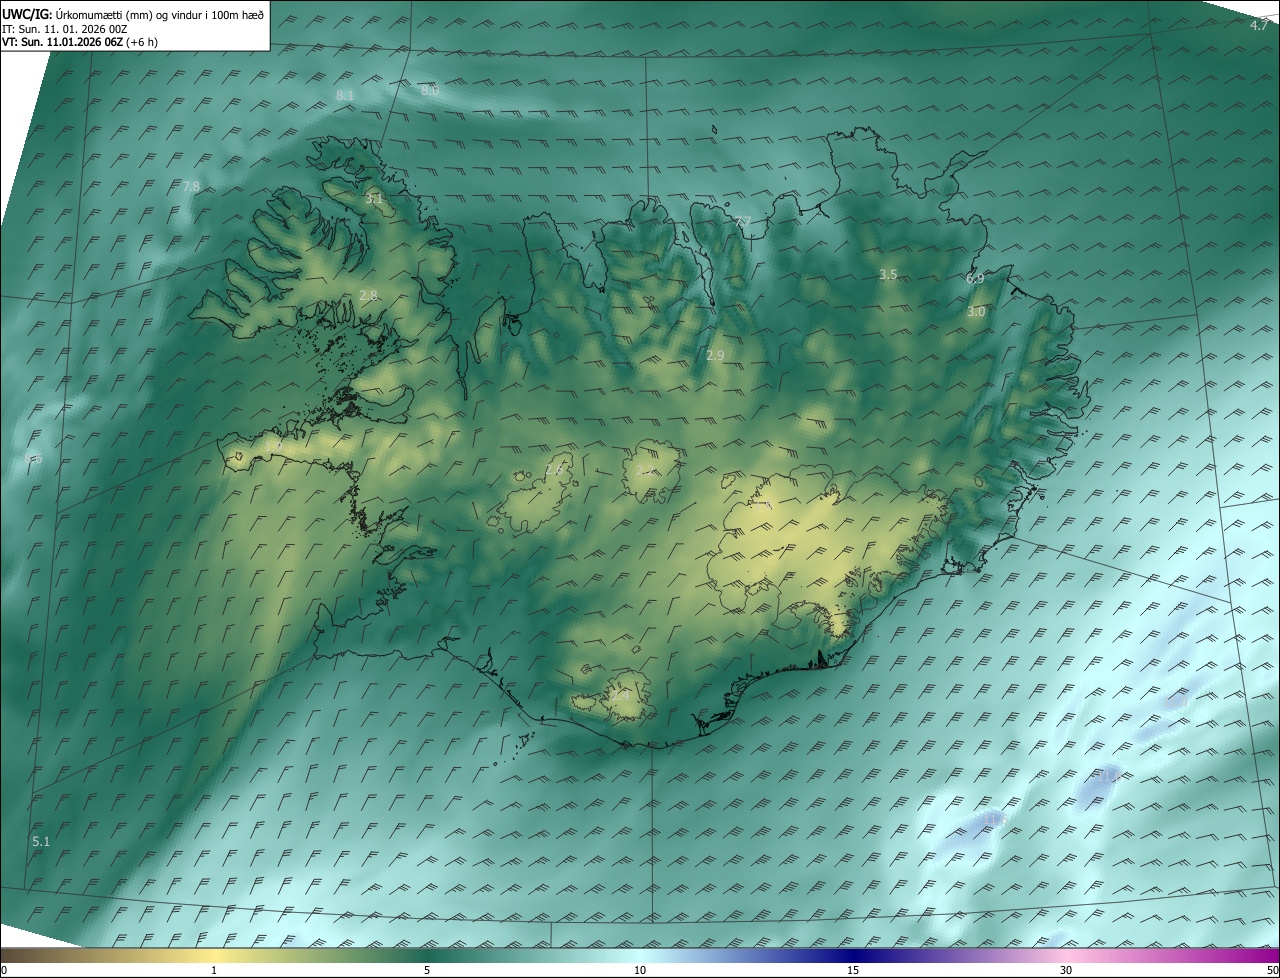This screenshot has width=1280, height=978.
Task: Click the navy blue section of colorbar
Action: [853, 955]
